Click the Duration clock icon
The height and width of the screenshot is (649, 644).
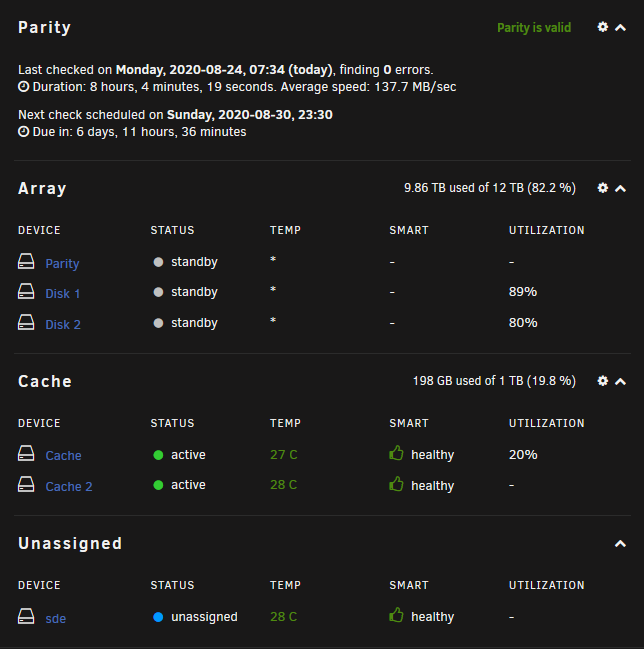click(24, 87)
